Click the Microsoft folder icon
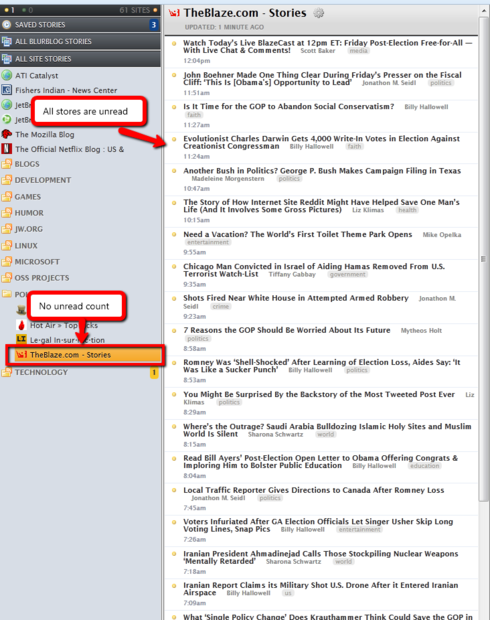The width and height of the screenshot is (490, 620). [x=7, y=261]
